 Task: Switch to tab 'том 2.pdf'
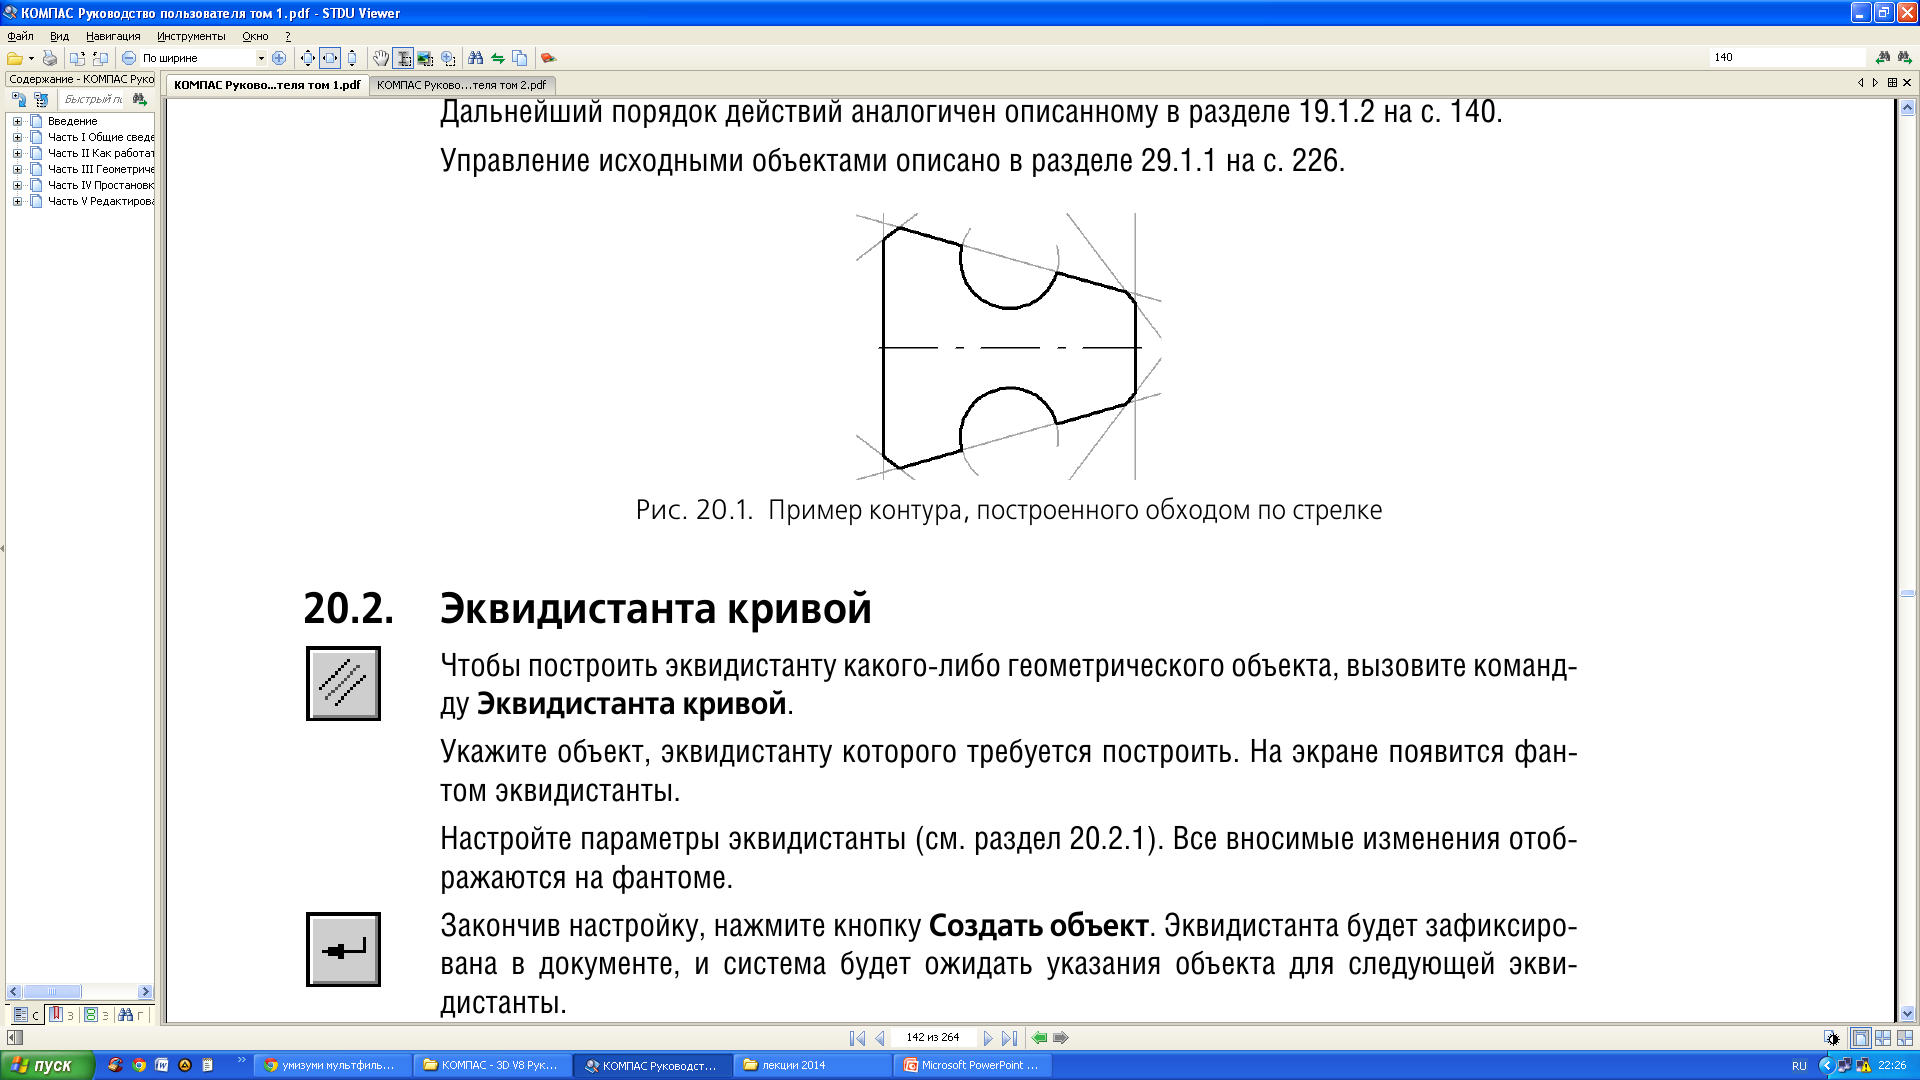[x=461, y=85]
